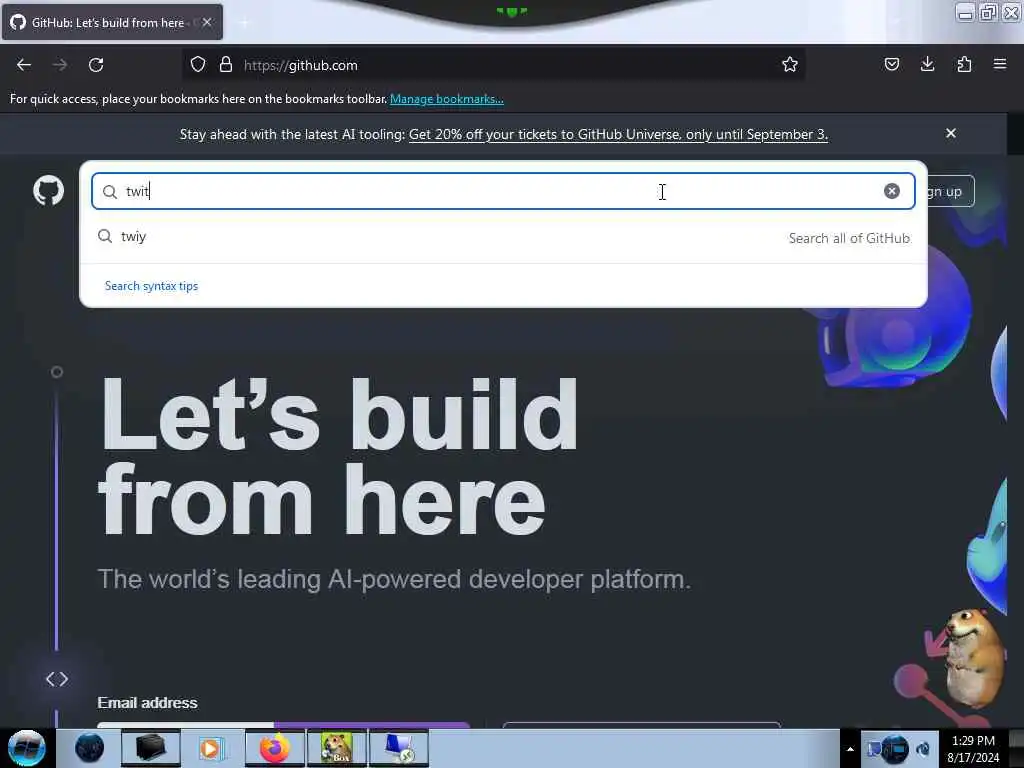
Task: Open the Firefox taskbar icon
Action: click(275, 748)
